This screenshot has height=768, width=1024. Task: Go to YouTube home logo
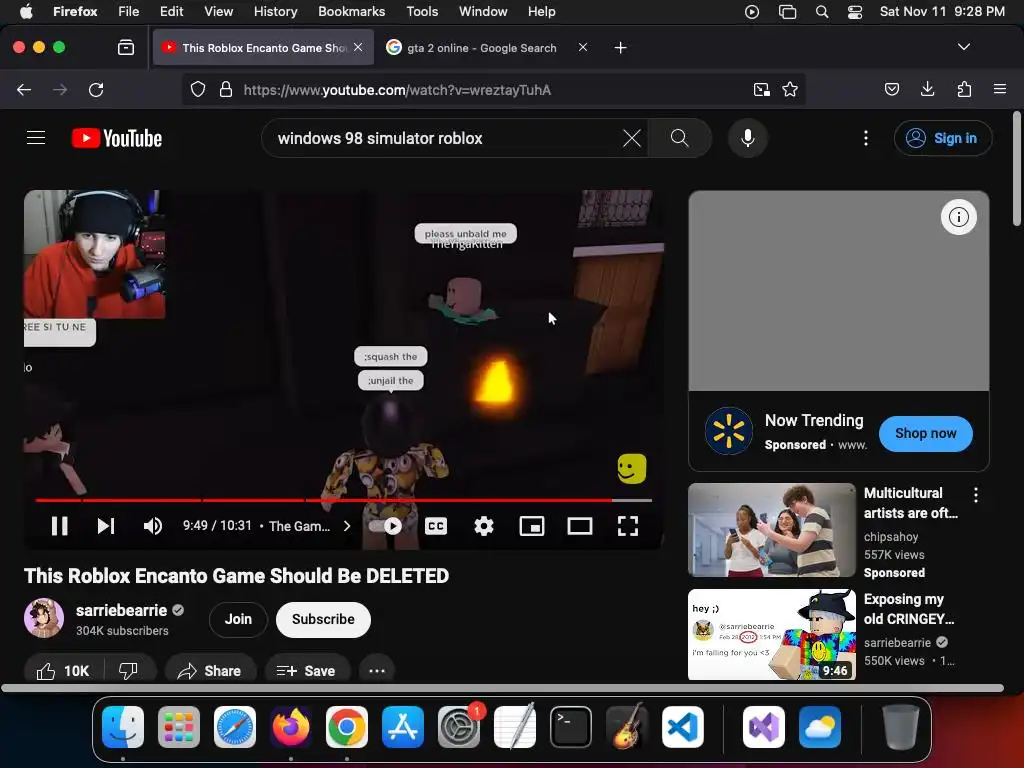tap(116, 138)
